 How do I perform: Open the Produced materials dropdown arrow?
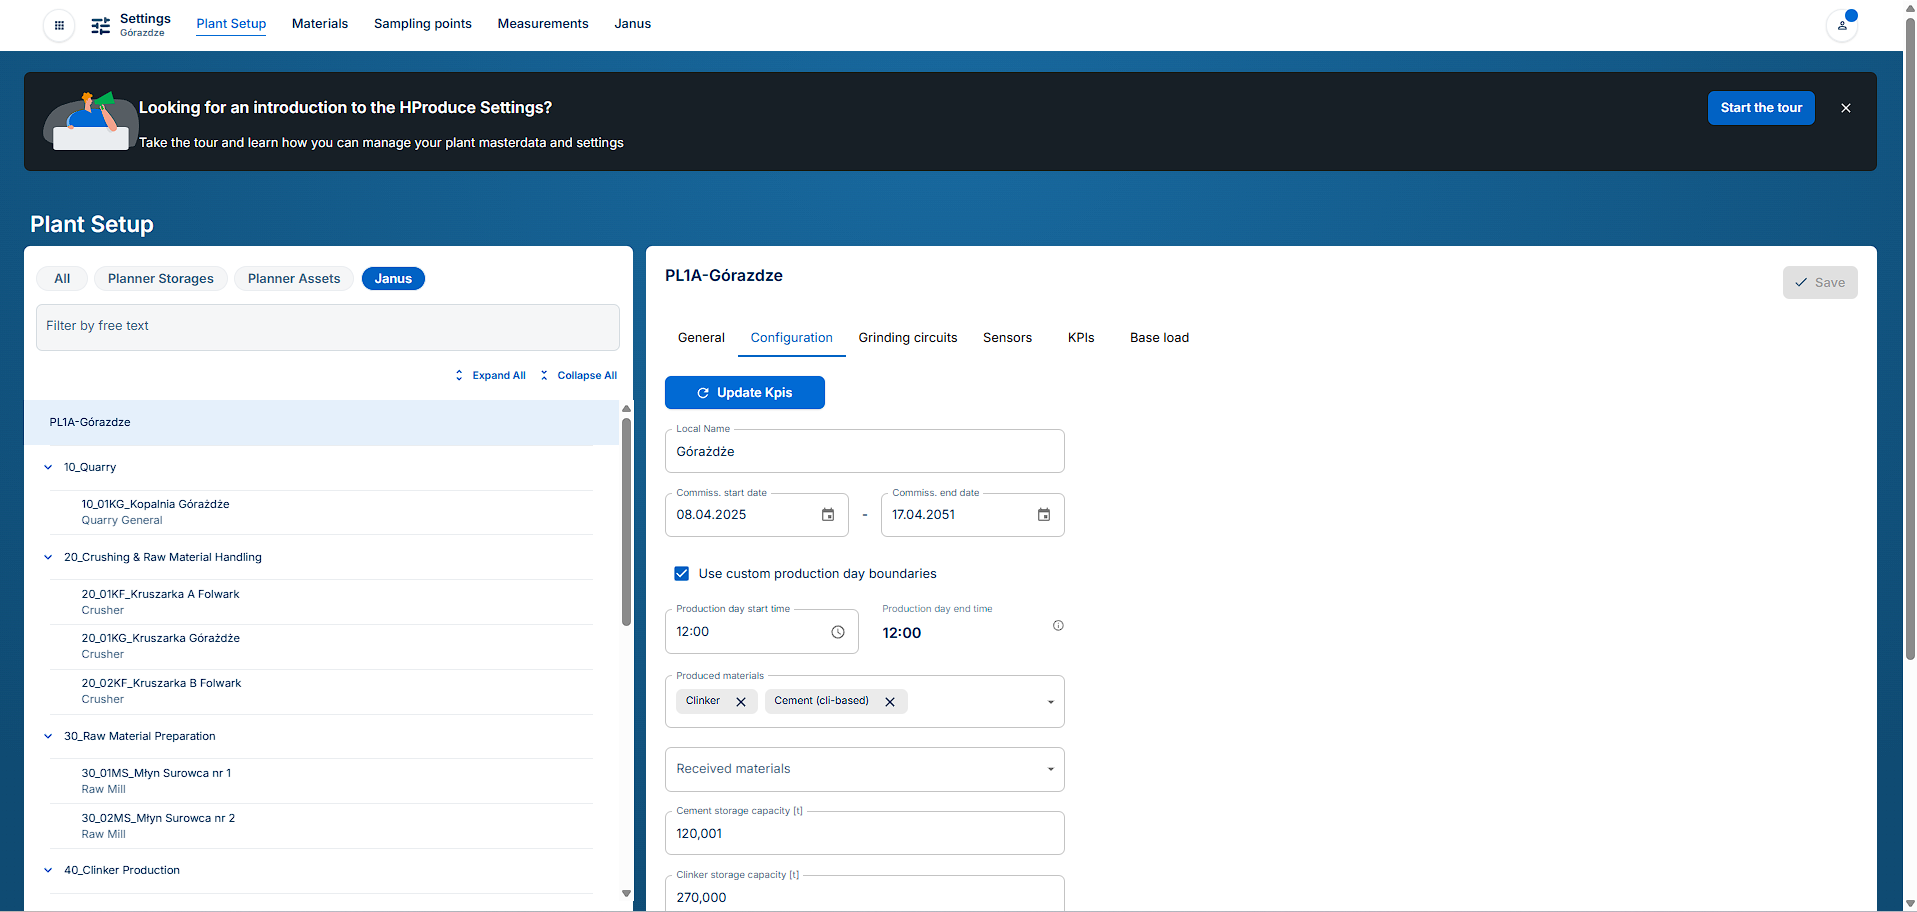click(1050, 702)
